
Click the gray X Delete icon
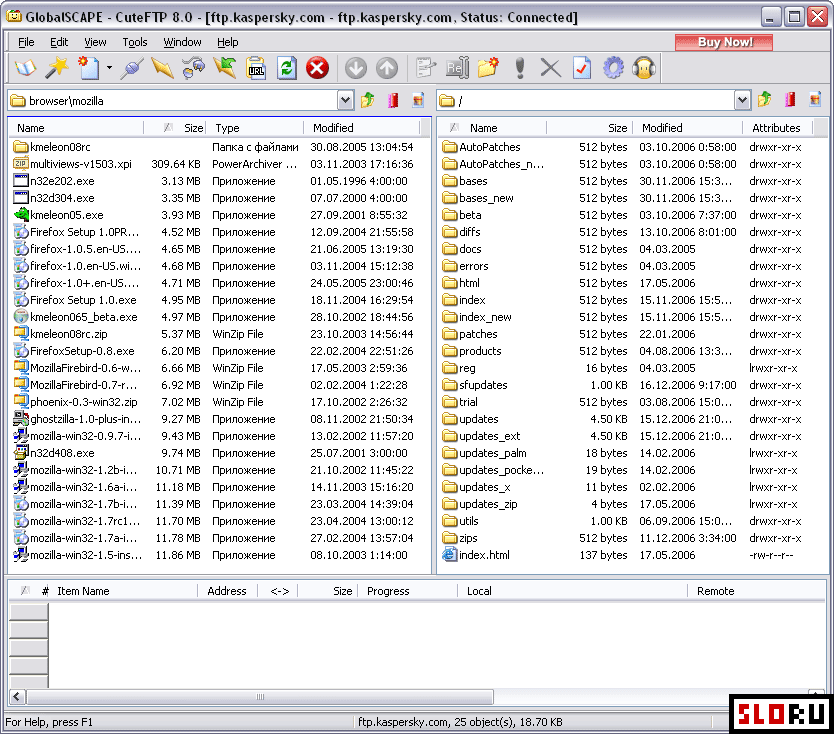click(551, 68)
